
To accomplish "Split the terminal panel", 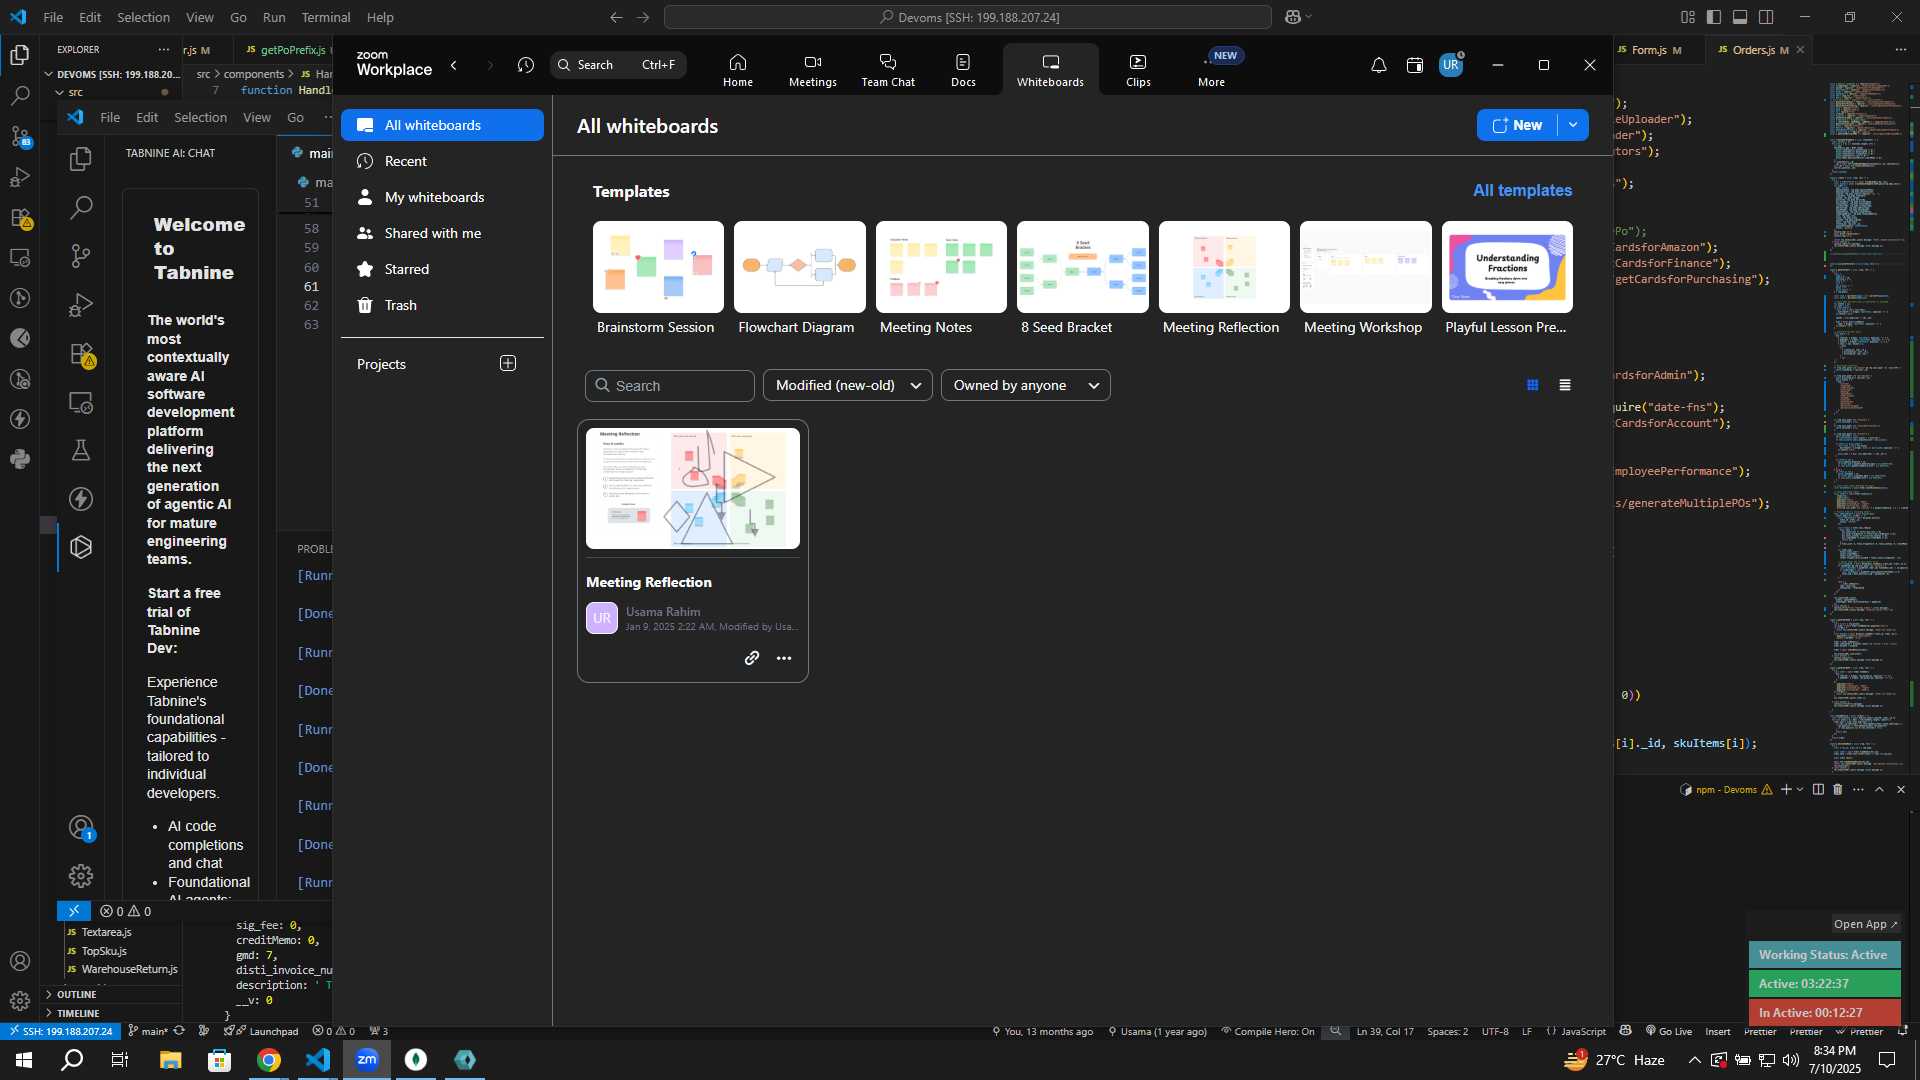I will (1818, 789).
